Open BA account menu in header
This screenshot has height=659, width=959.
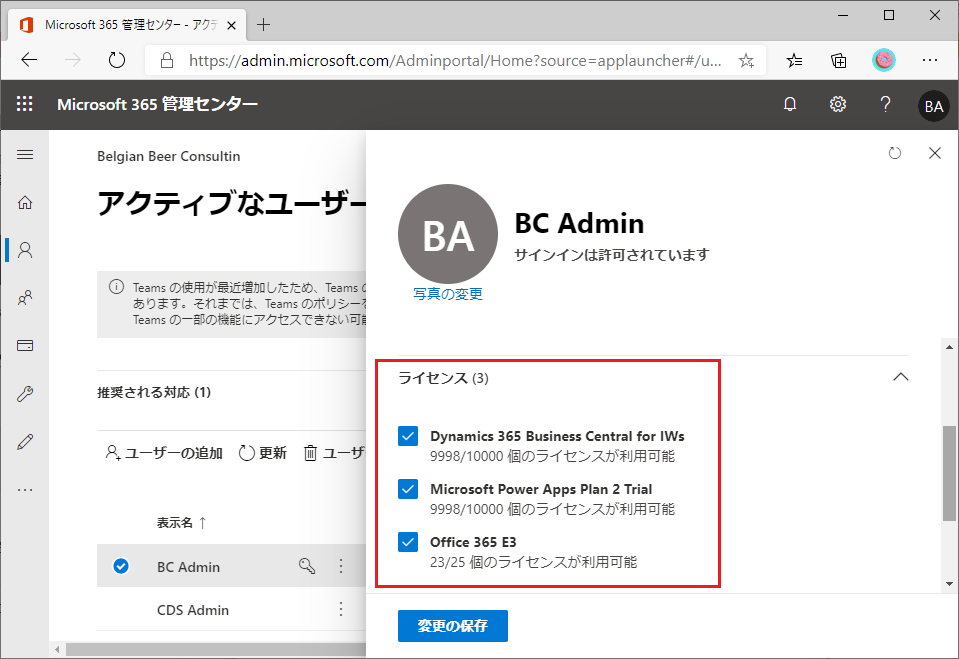pyautogui.click(x=933, y=106)
